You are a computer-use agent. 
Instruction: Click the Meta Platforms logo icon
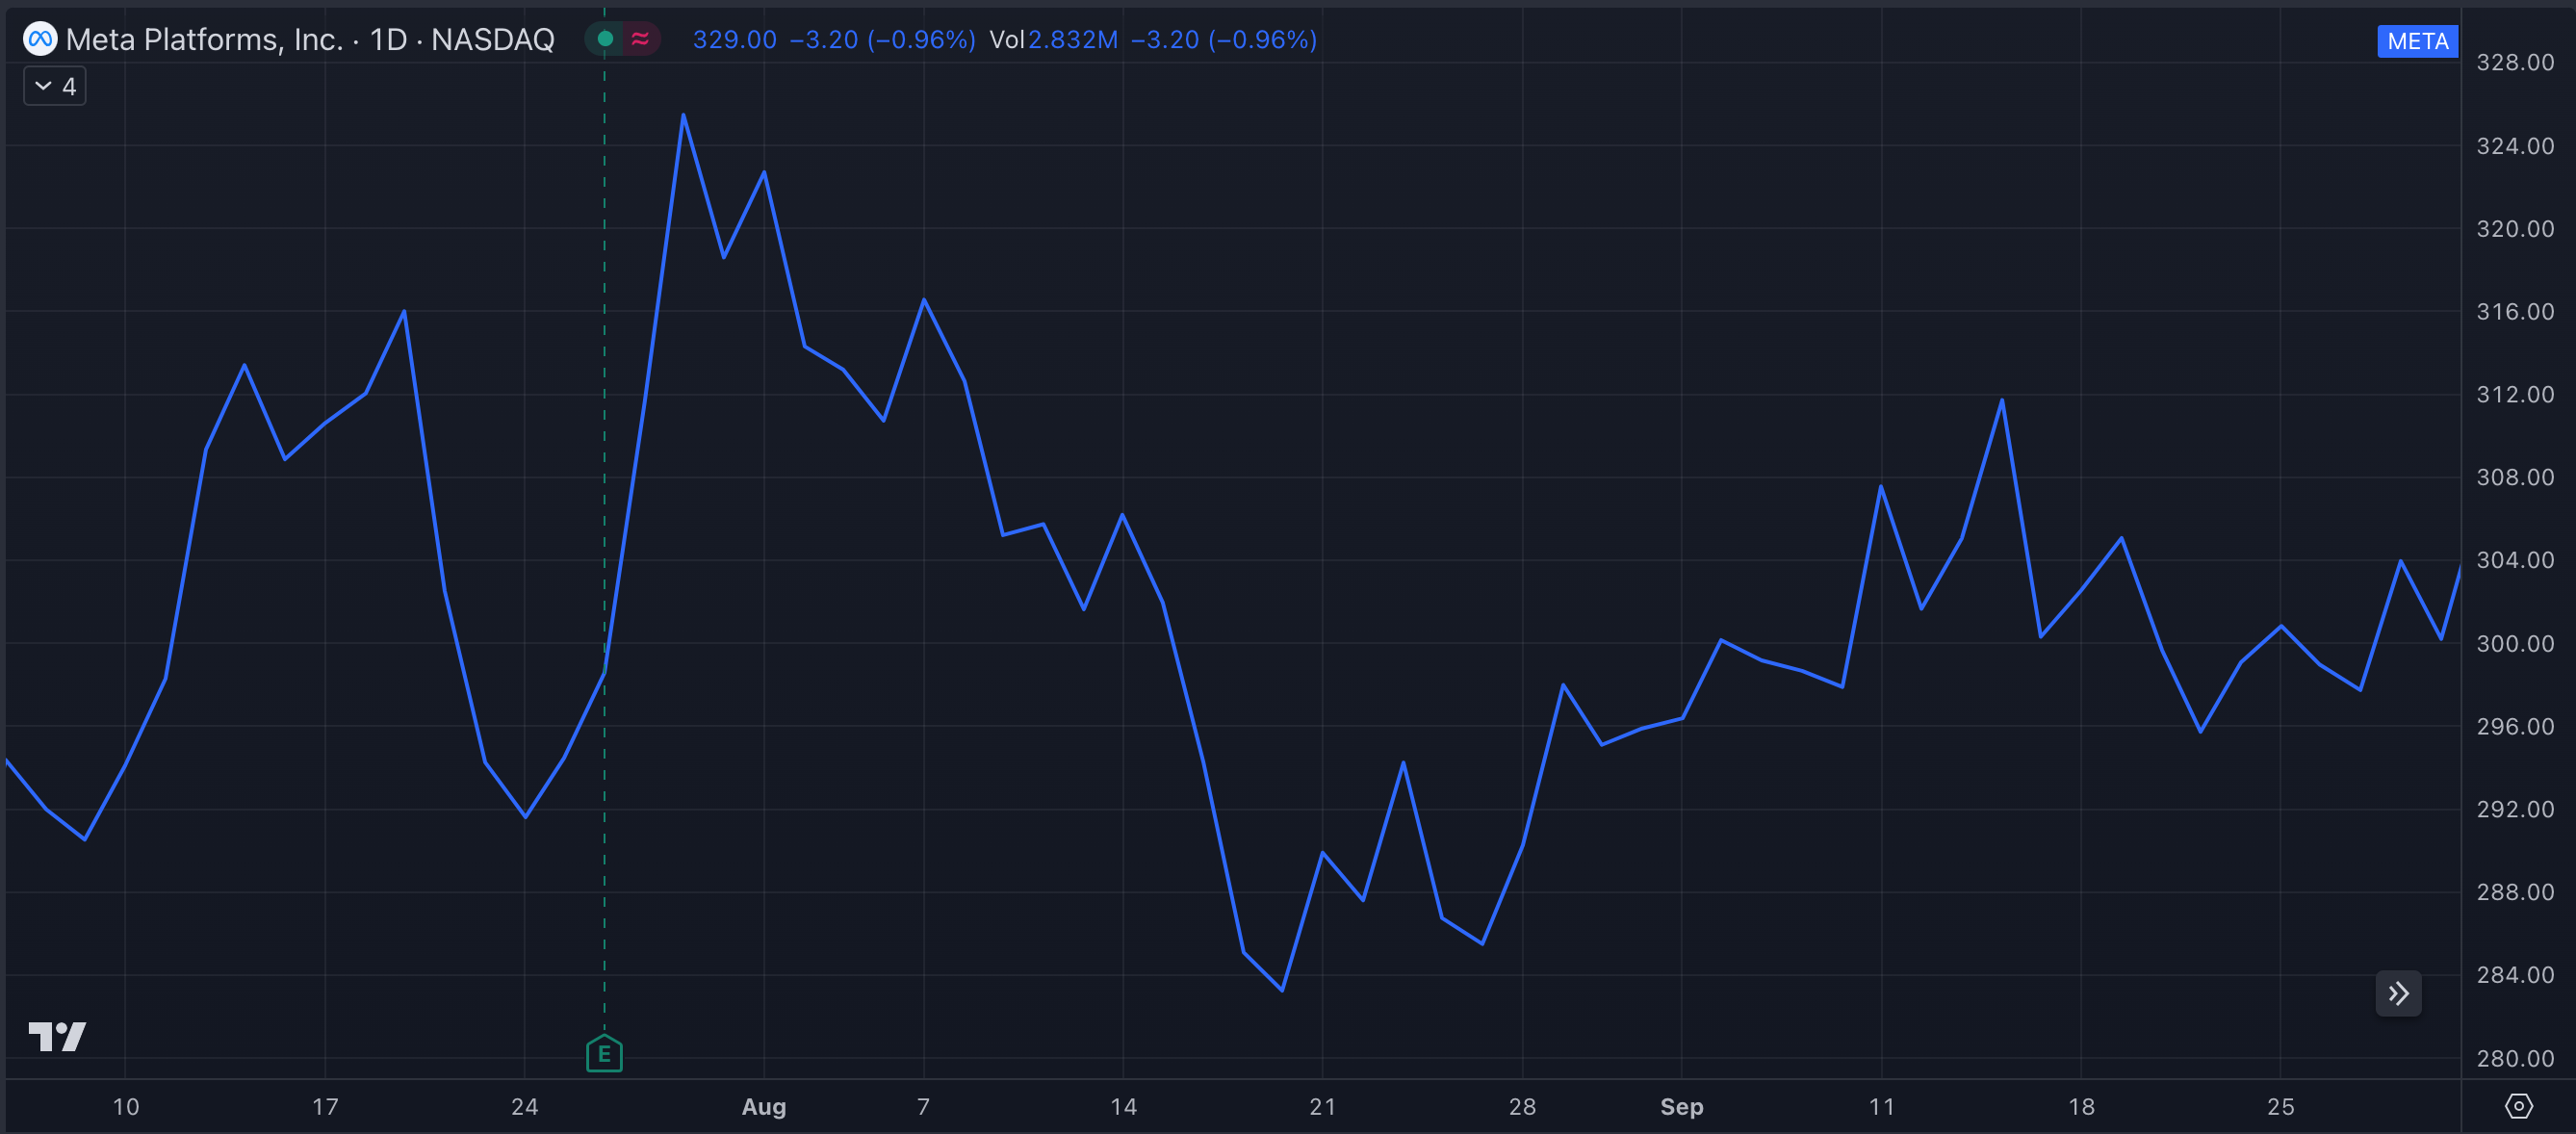pos(40,39)
